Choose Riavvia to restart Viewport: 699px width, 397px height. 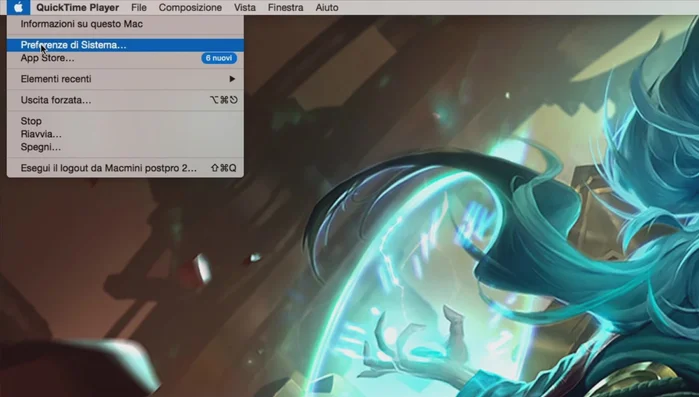pos(125,134)
